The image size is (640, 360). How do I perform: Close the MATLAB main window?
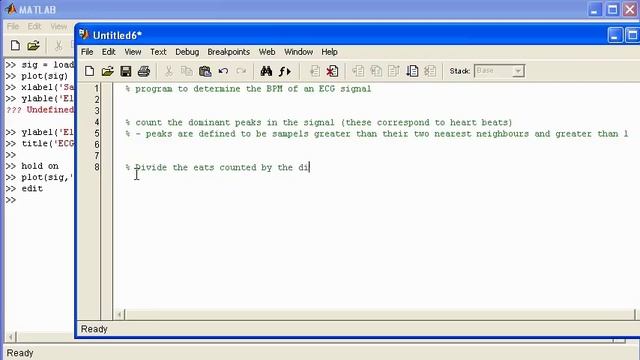(631, 9)
